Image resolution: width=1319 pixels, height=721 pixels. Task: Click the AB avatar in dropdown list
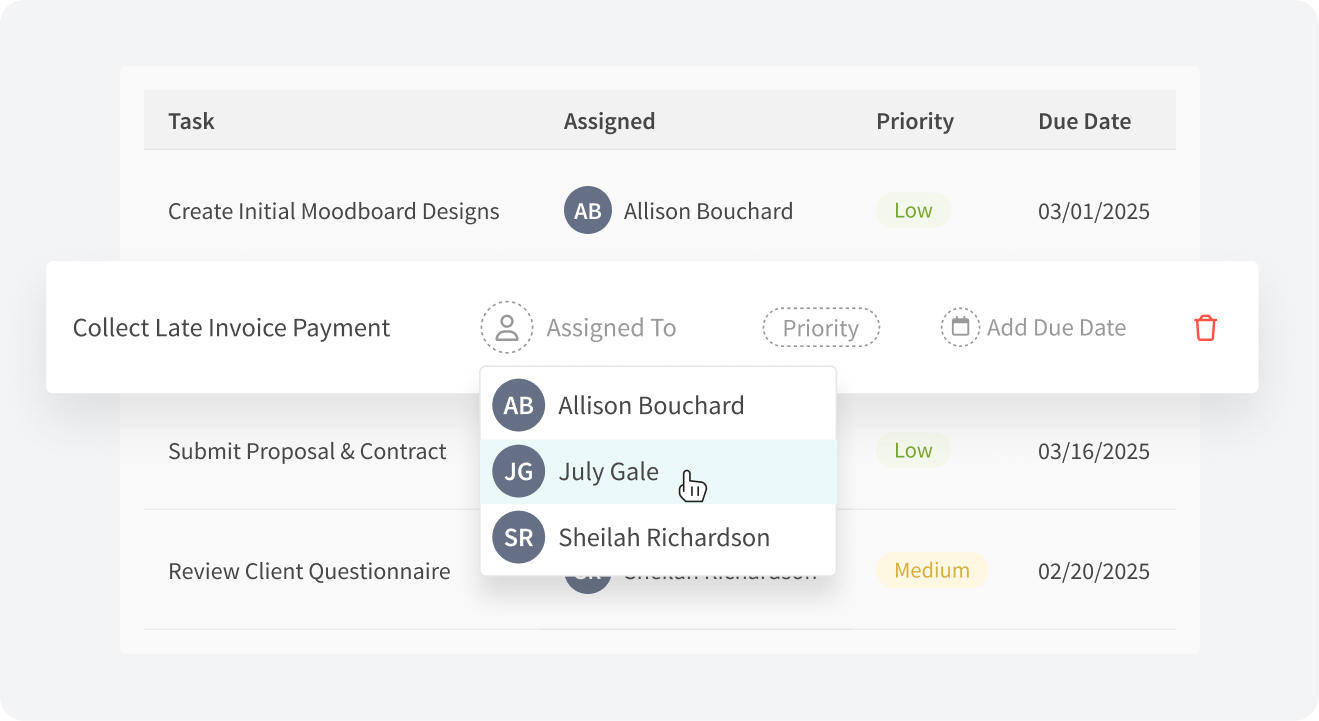click(518, 405)
